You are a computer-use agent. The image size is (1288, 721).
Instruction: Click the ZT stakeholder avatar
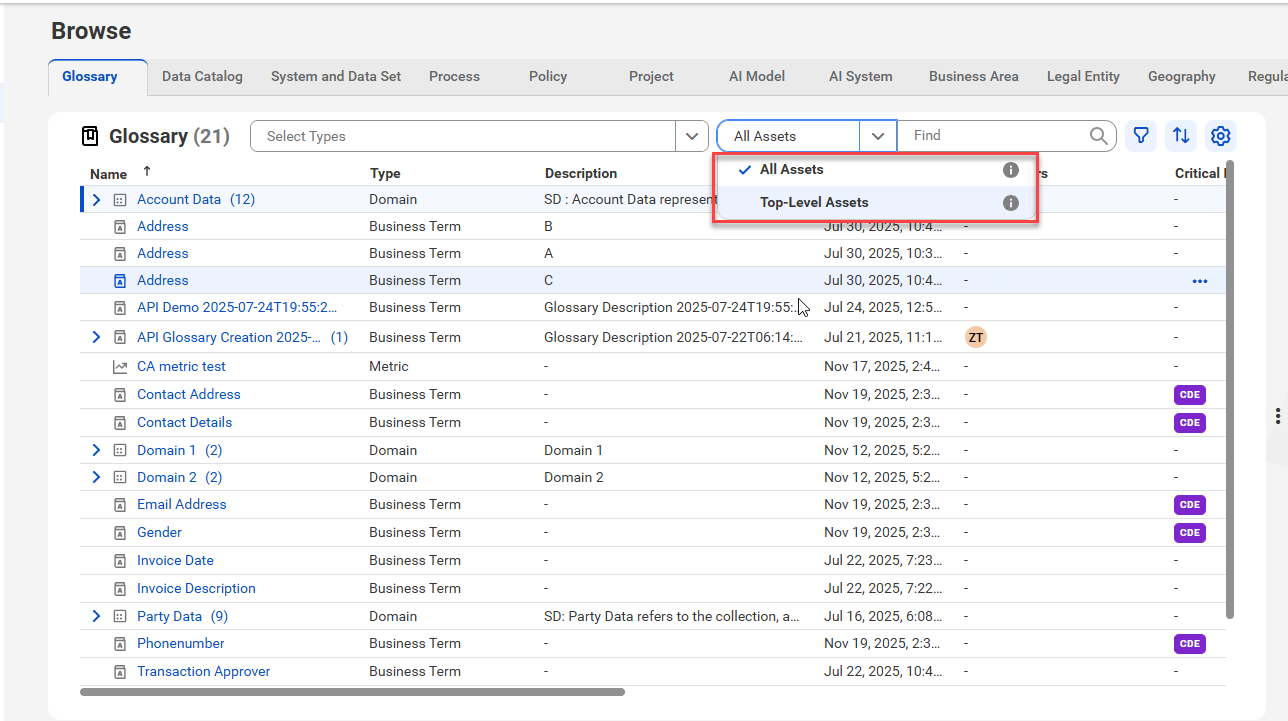click(x=975, y=338)
